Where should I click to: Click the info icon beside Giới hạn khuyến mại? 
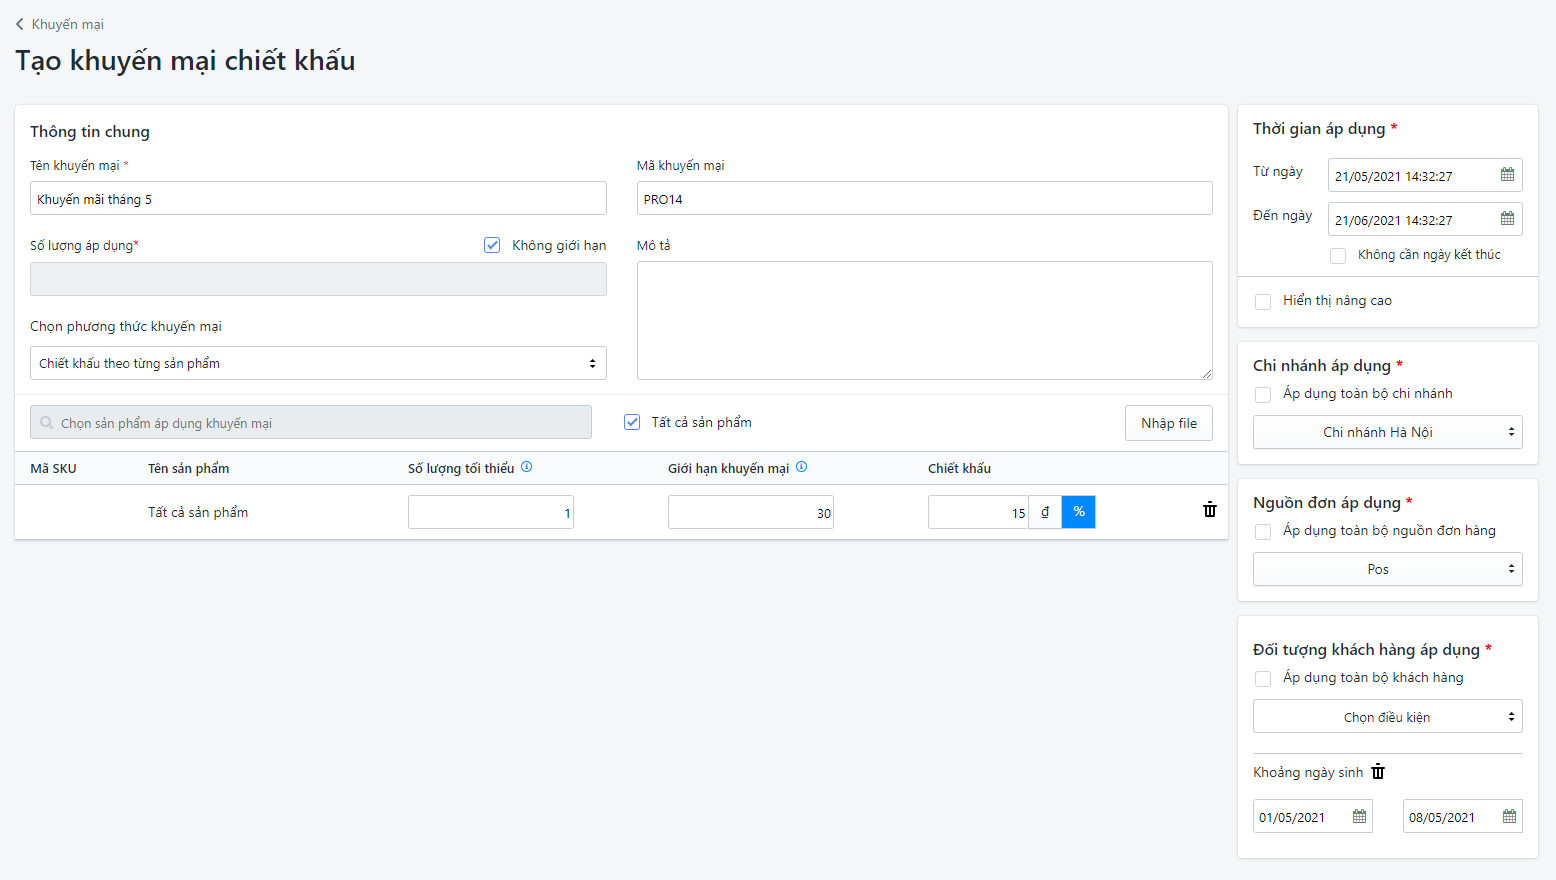point(801,467)
